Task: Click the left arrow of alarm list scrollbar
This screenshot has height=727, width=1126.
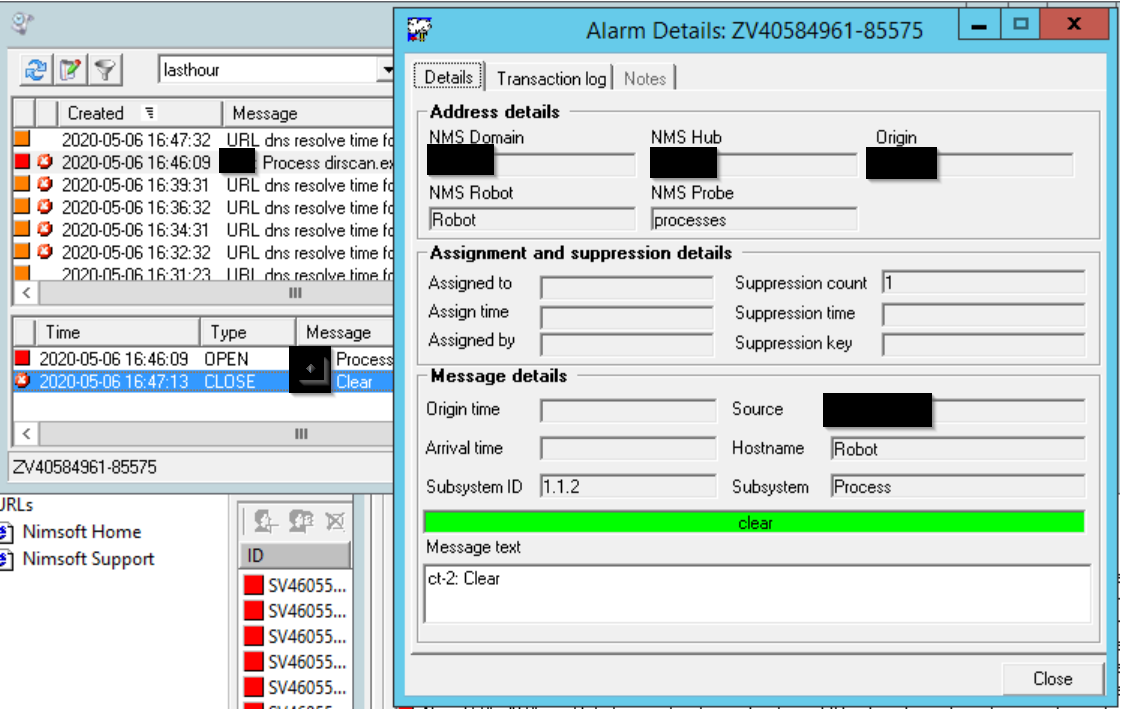Action: click(x=25, y=293)
